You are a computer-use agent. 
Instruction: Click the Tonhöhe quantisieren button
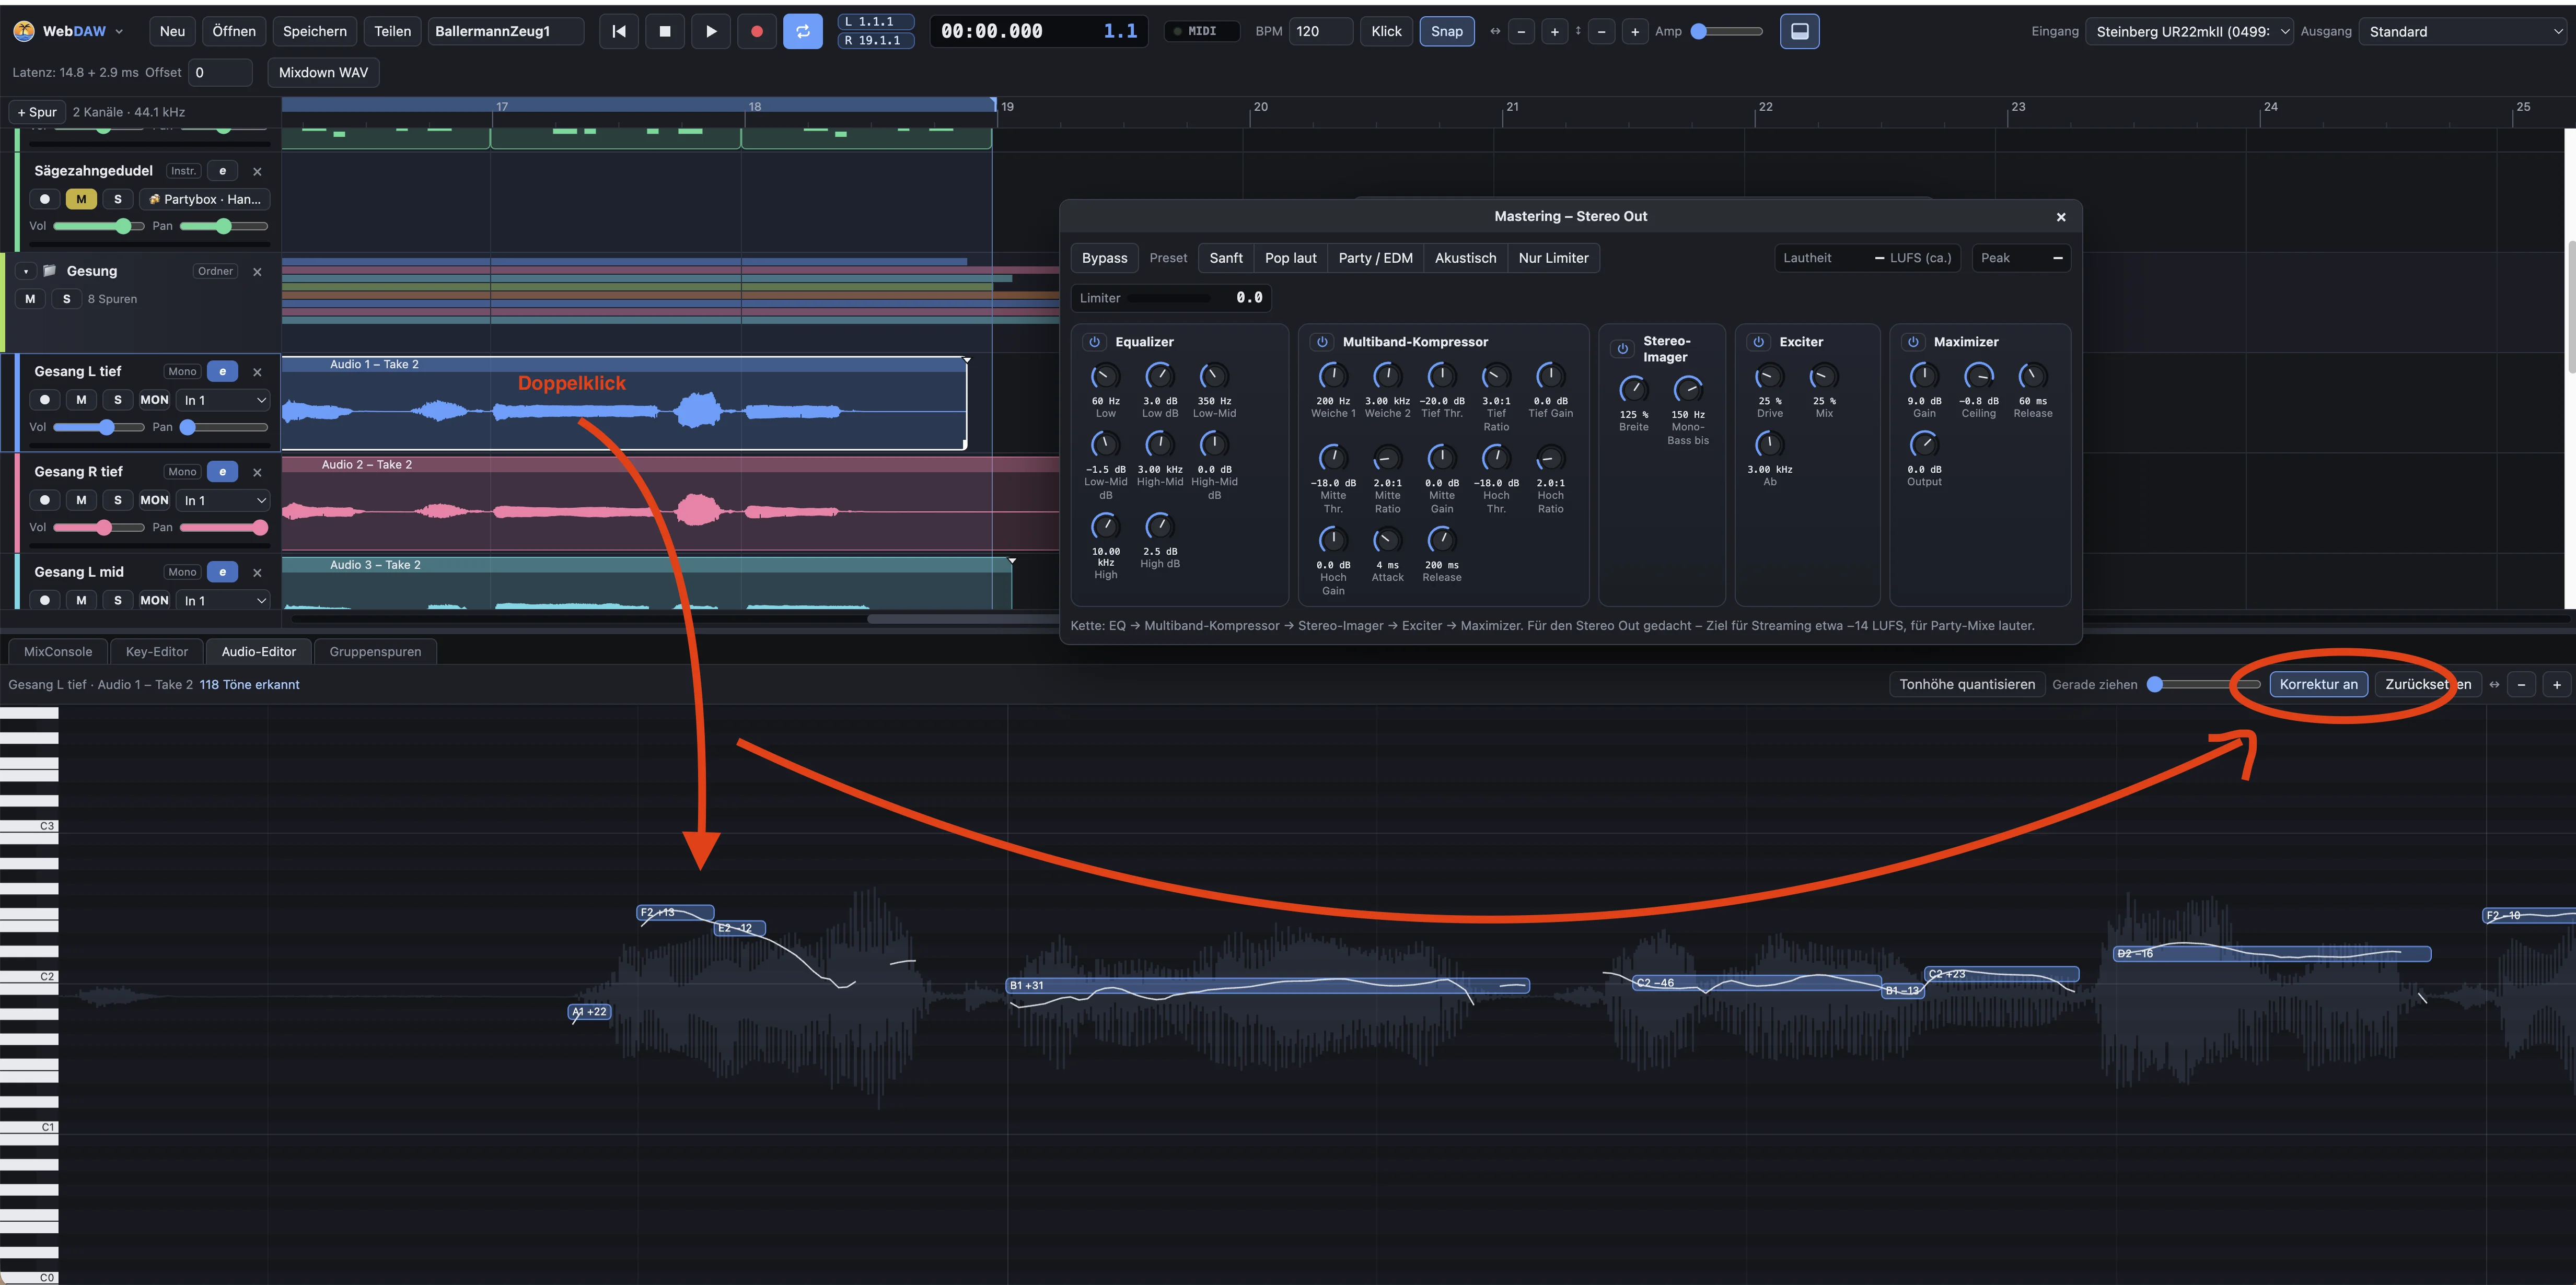click(1967, 684)
